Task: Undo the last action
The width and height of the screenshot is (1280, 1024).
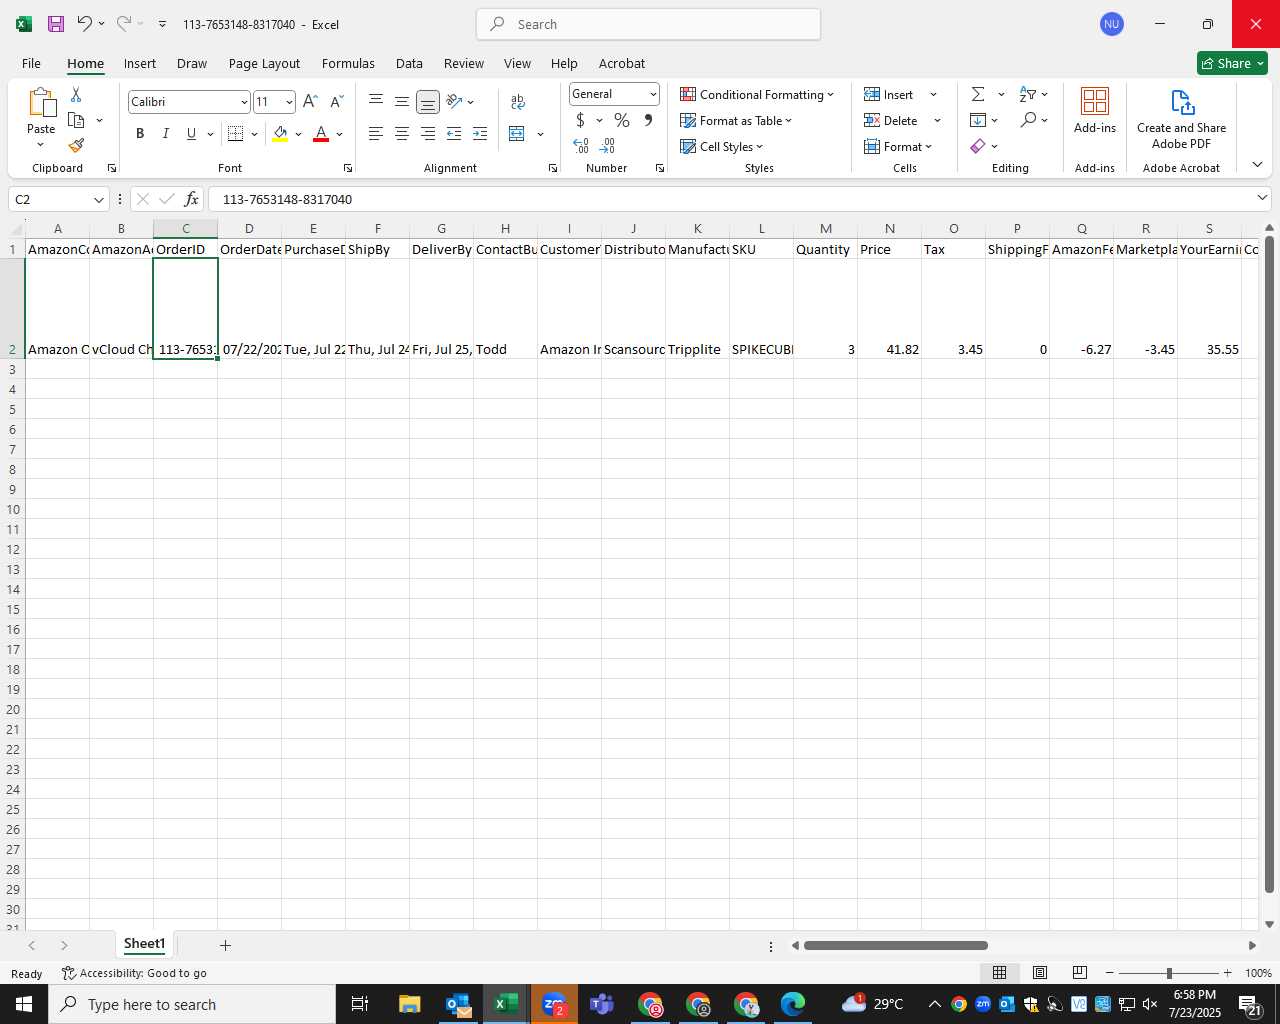Action: [85, 24]
